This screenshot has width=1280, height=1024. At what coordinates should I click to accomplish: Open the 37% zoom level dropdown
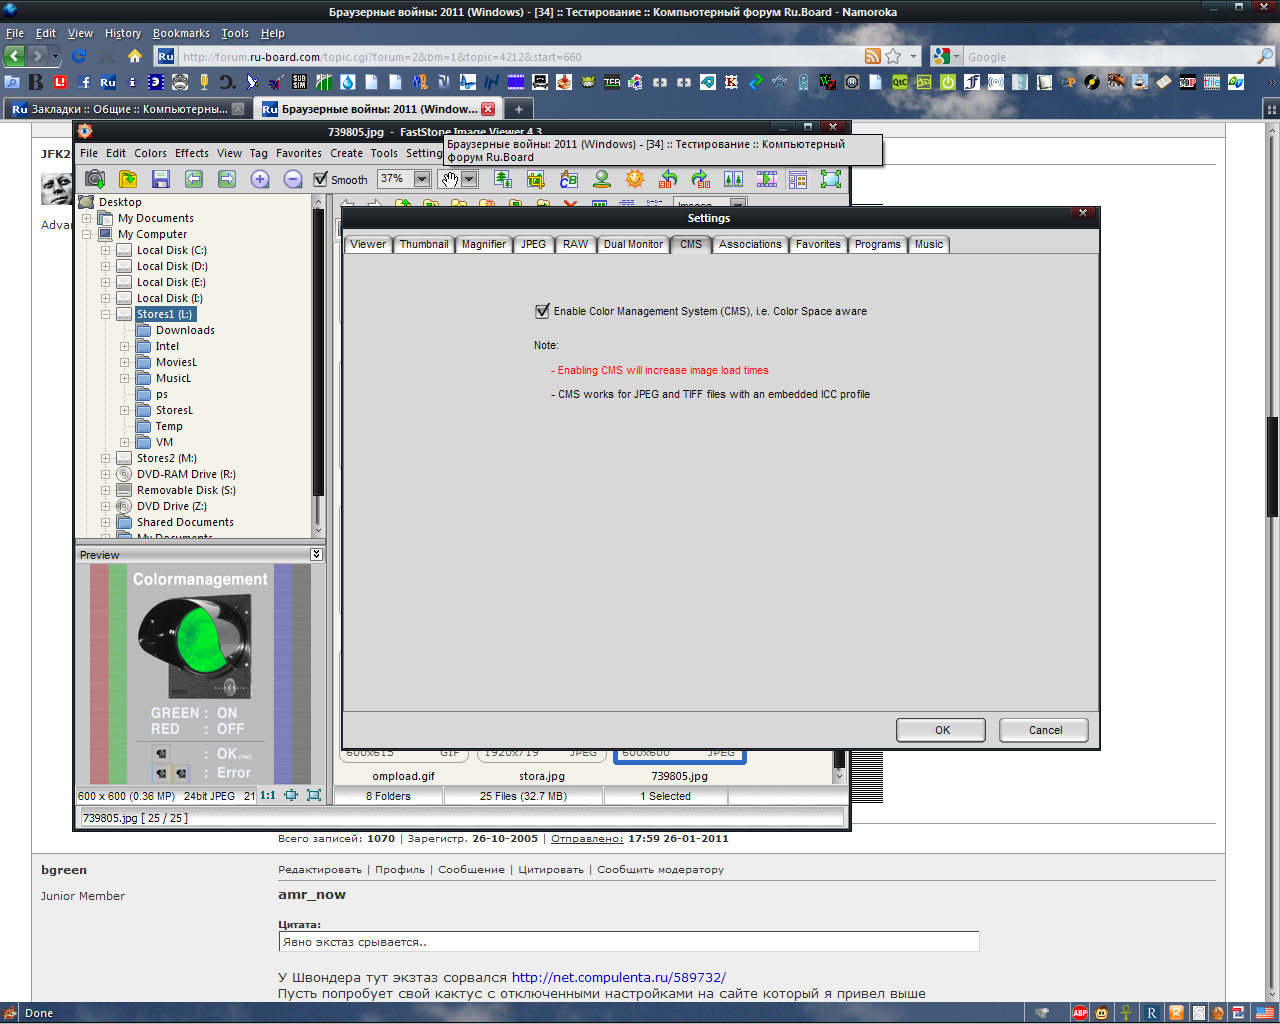click(x=422, y=179)
